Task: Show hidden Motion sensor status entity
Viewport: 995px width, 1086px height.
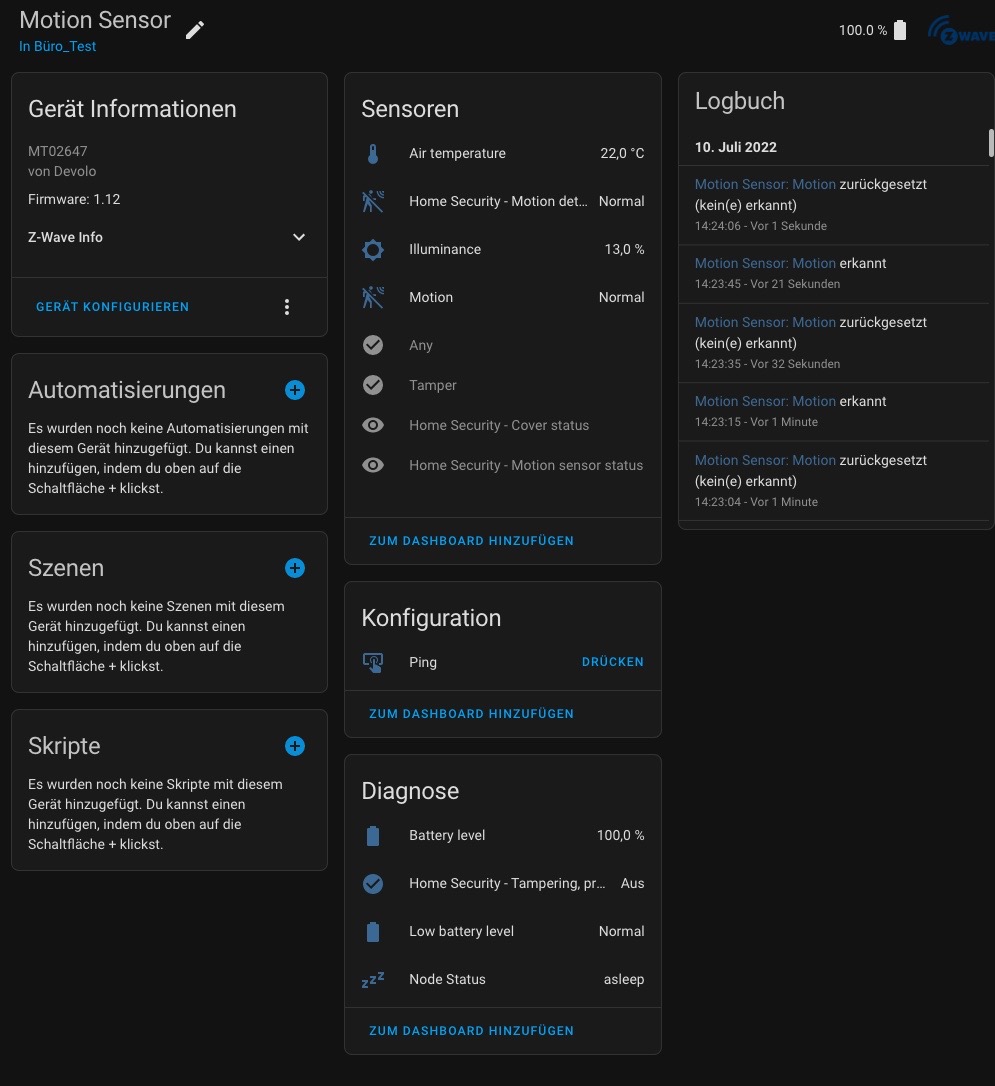Action: click(x=525, y=465)
